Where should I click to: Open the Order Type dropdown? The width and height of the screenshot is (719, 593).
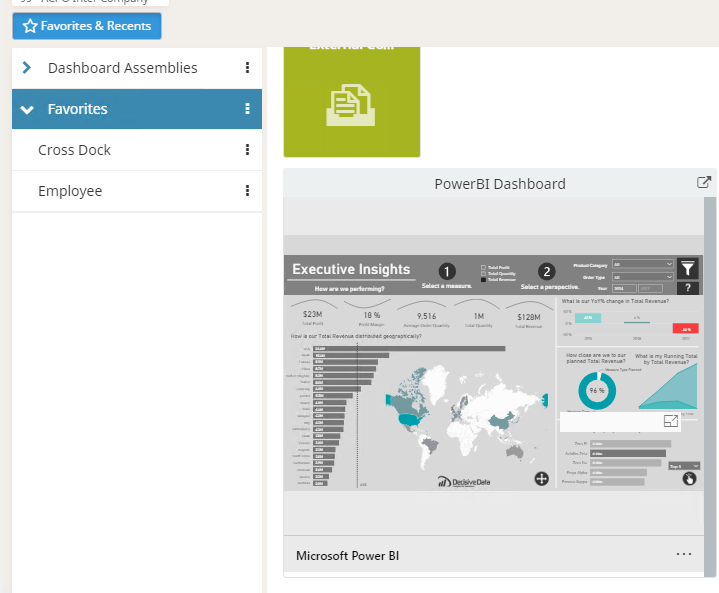tap(642, 277)
